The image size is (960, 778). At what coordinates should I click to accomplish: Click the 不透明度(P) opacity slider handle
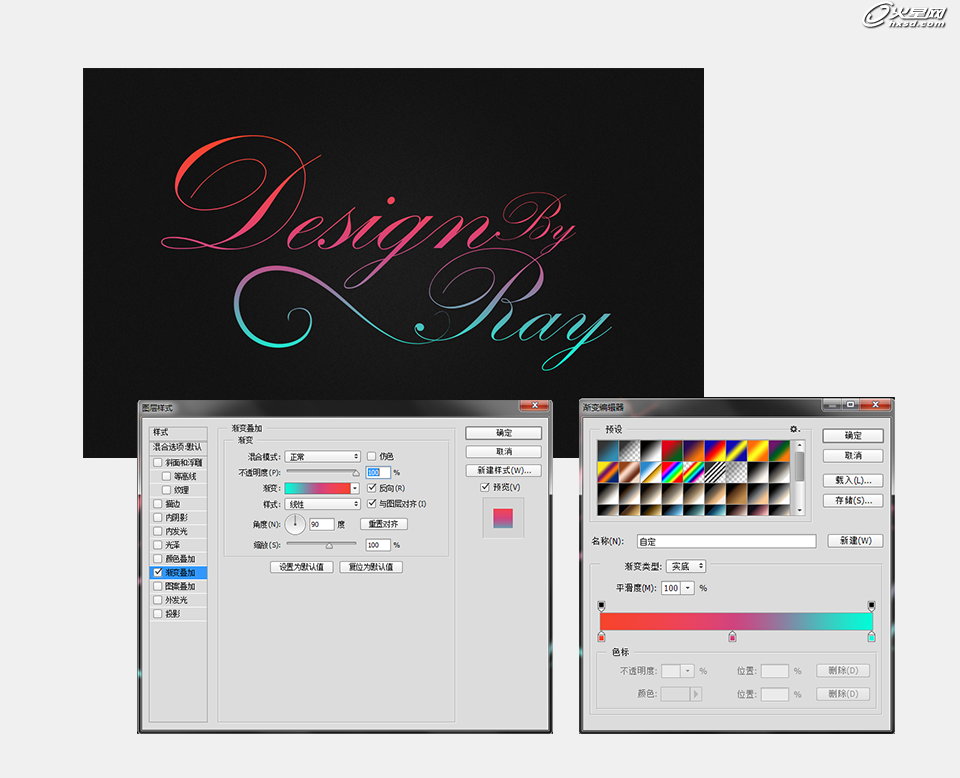[356, 473]
